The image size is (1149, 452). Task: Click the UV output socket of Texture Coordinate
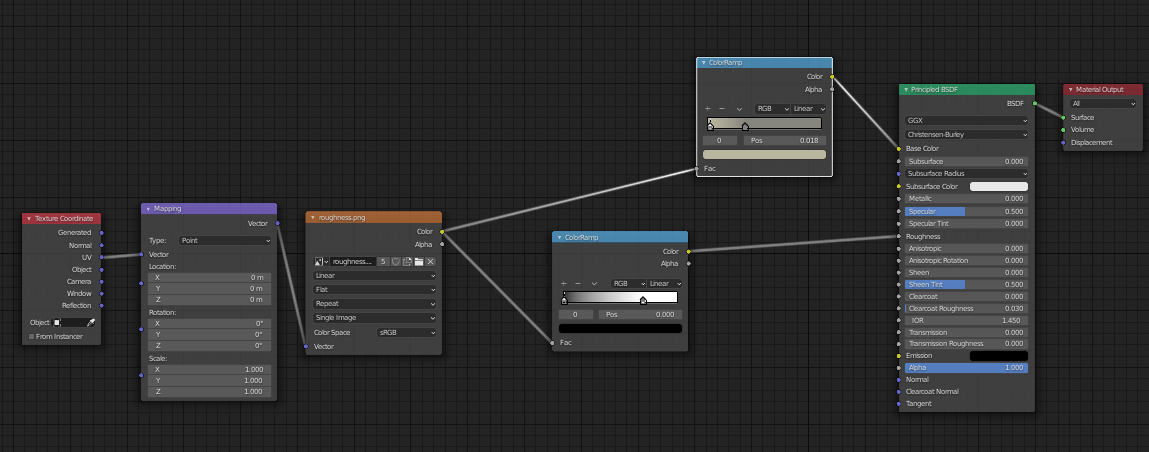pyautogui.click(x=101, y=257)
